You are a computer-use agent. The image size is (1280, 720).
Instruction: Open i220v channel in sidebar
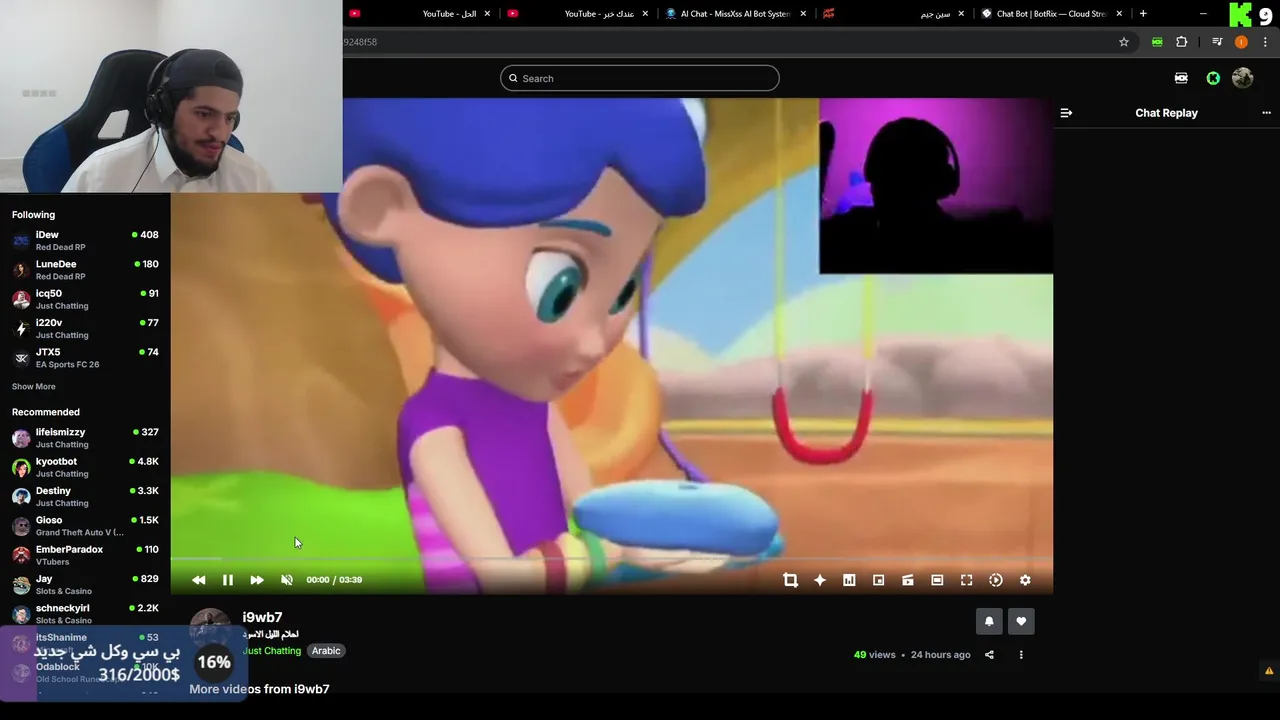(x=85, y=328)
